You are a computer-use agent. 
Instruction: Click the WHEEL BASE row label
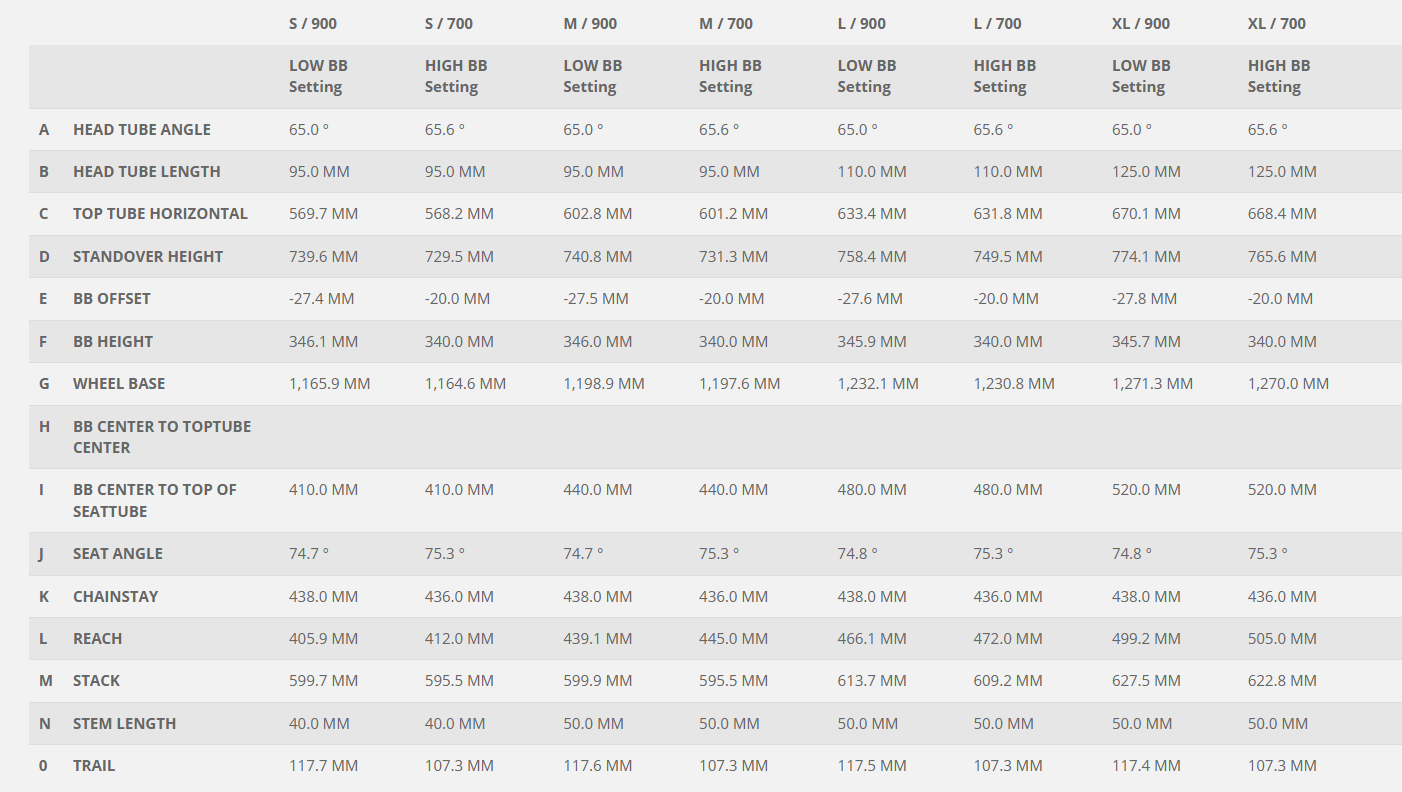click(x=119, y=383)
